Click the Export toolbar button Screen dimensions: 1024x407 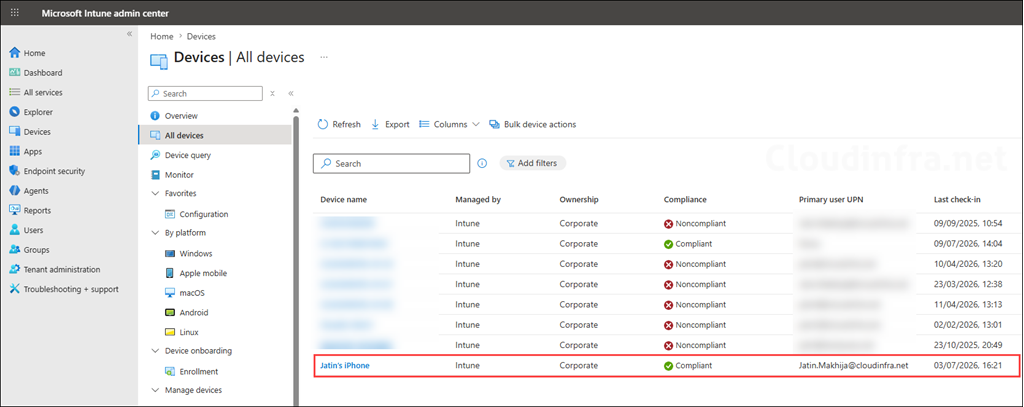point(390,124)
